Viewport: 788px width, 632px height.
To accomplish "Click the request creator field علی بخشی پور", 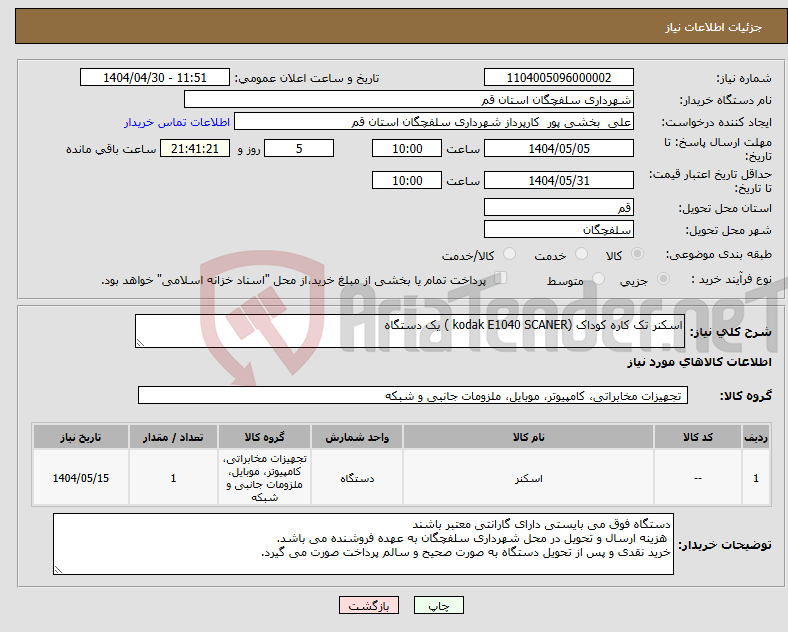I will (434, 122).
